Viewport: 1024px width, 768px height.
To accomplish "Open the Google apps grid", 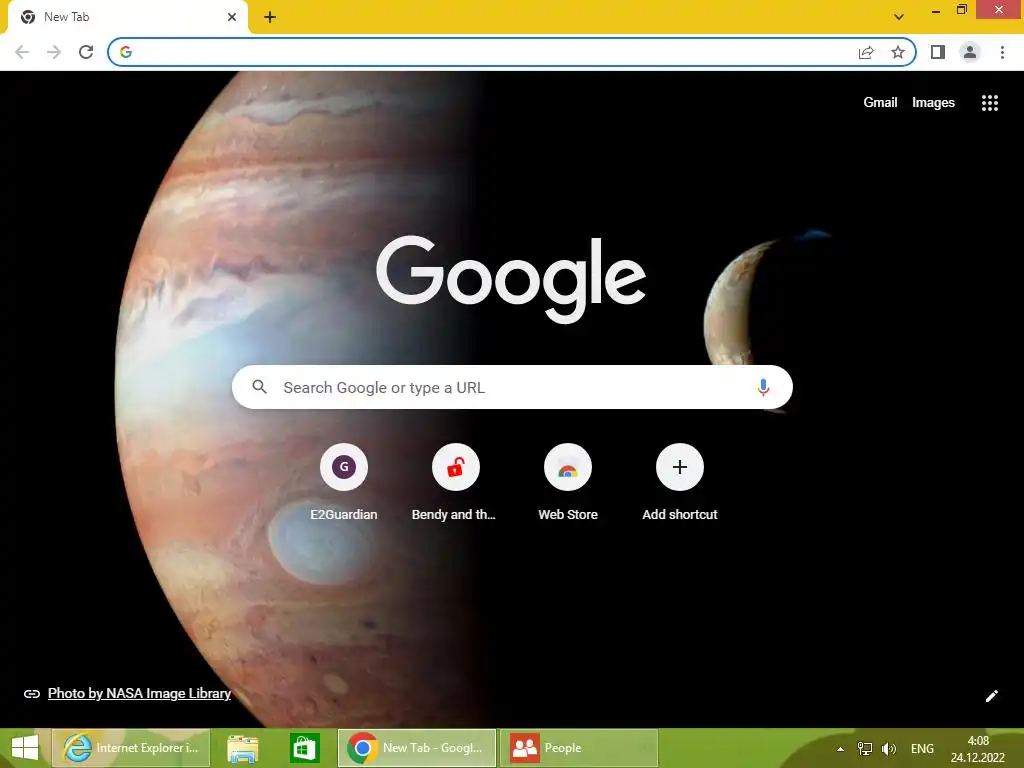I will click(990, 103).
